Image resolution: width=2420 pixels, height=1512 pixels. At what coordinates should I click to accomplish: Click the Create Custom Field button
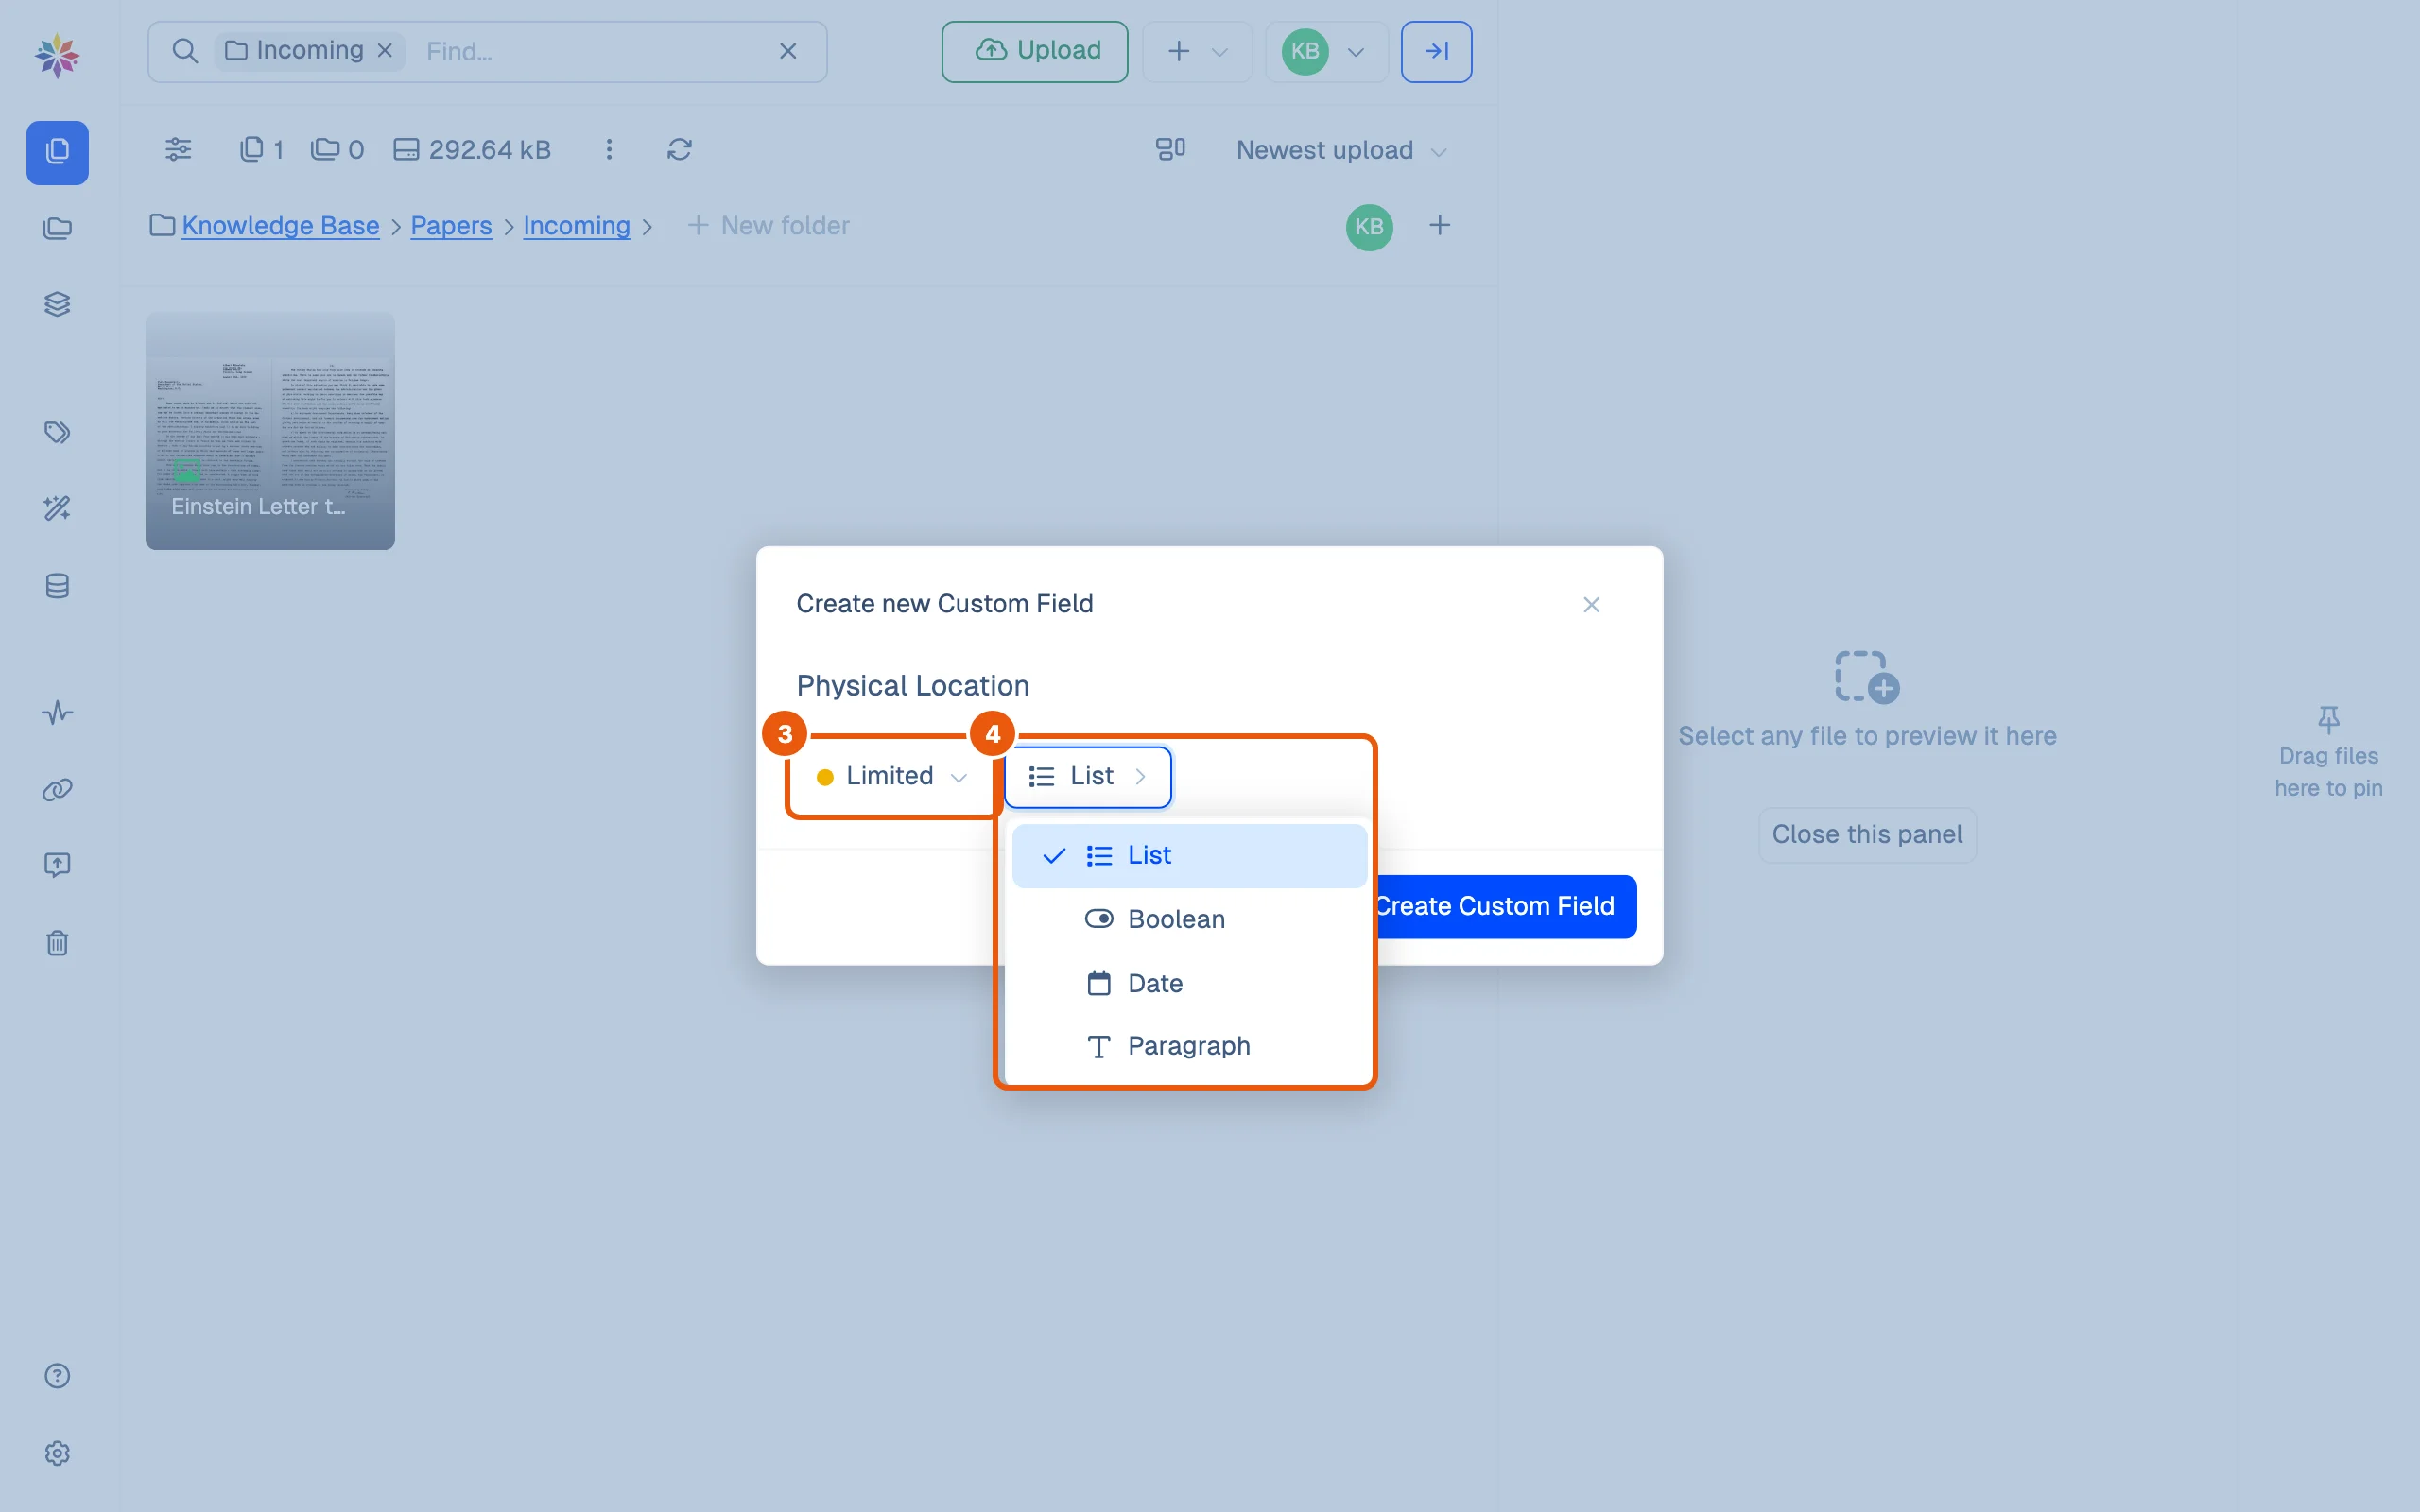[x=1507, y=906]
